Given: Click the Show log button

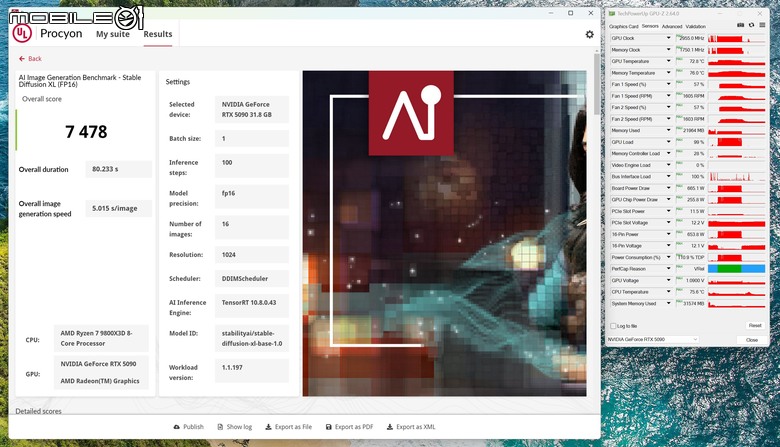Looking at the screenshot, I should [234, 427].
